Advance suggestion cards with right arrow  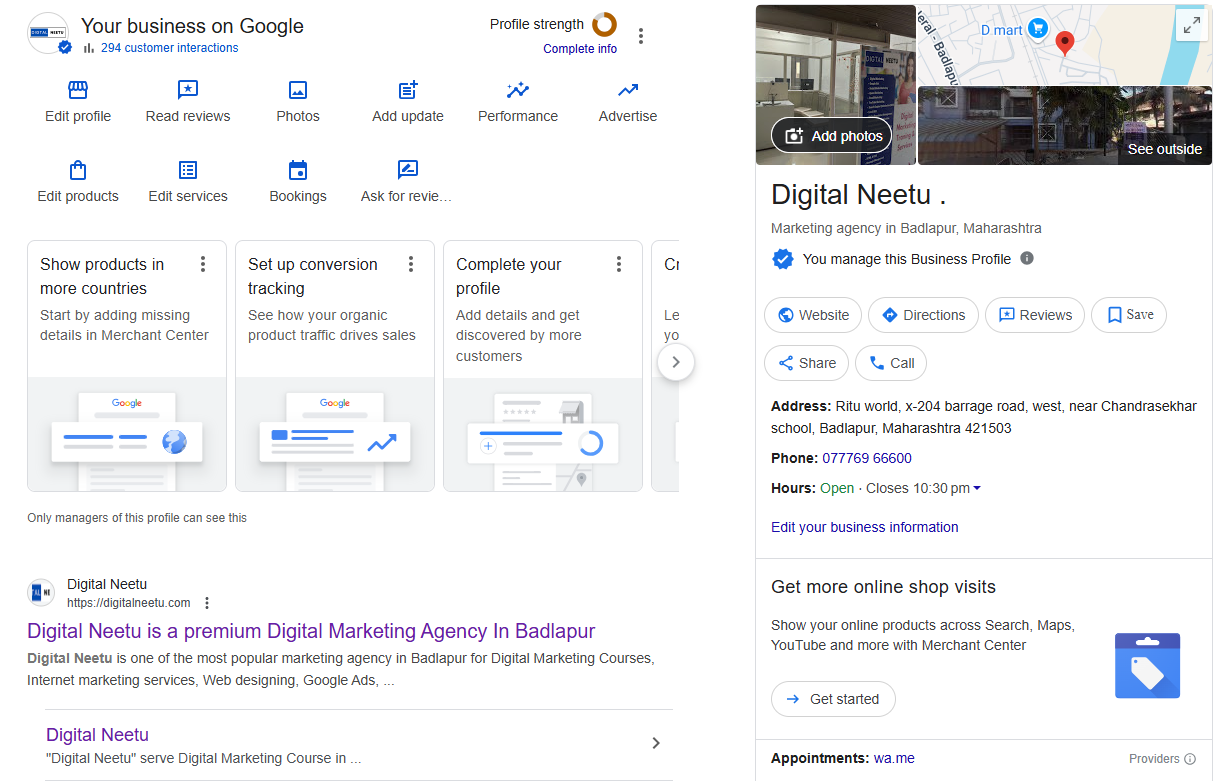[676, 362]
